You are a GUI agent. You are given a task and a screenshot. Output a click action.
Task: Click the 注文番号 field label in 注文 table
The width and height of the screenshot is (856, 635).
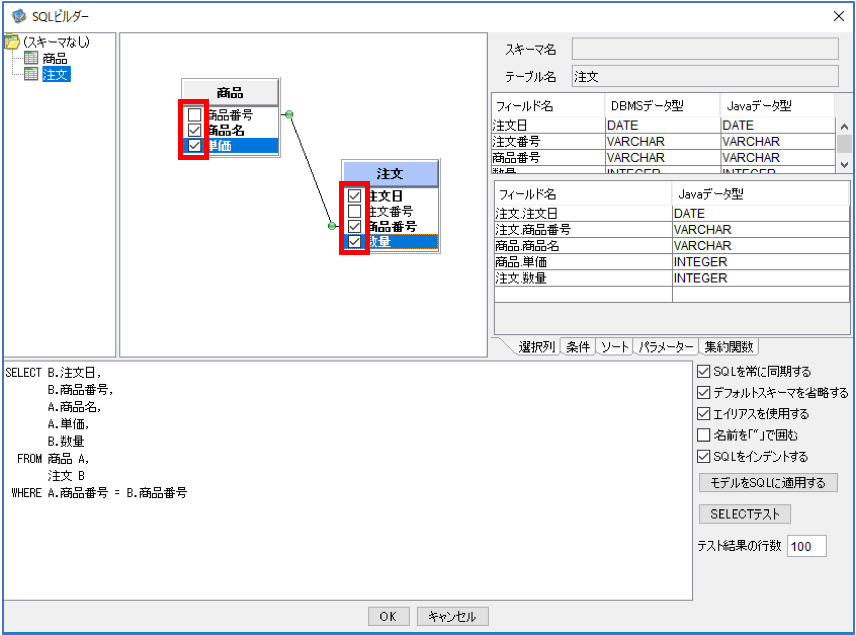pyautogui.click(x=390, y=211)
